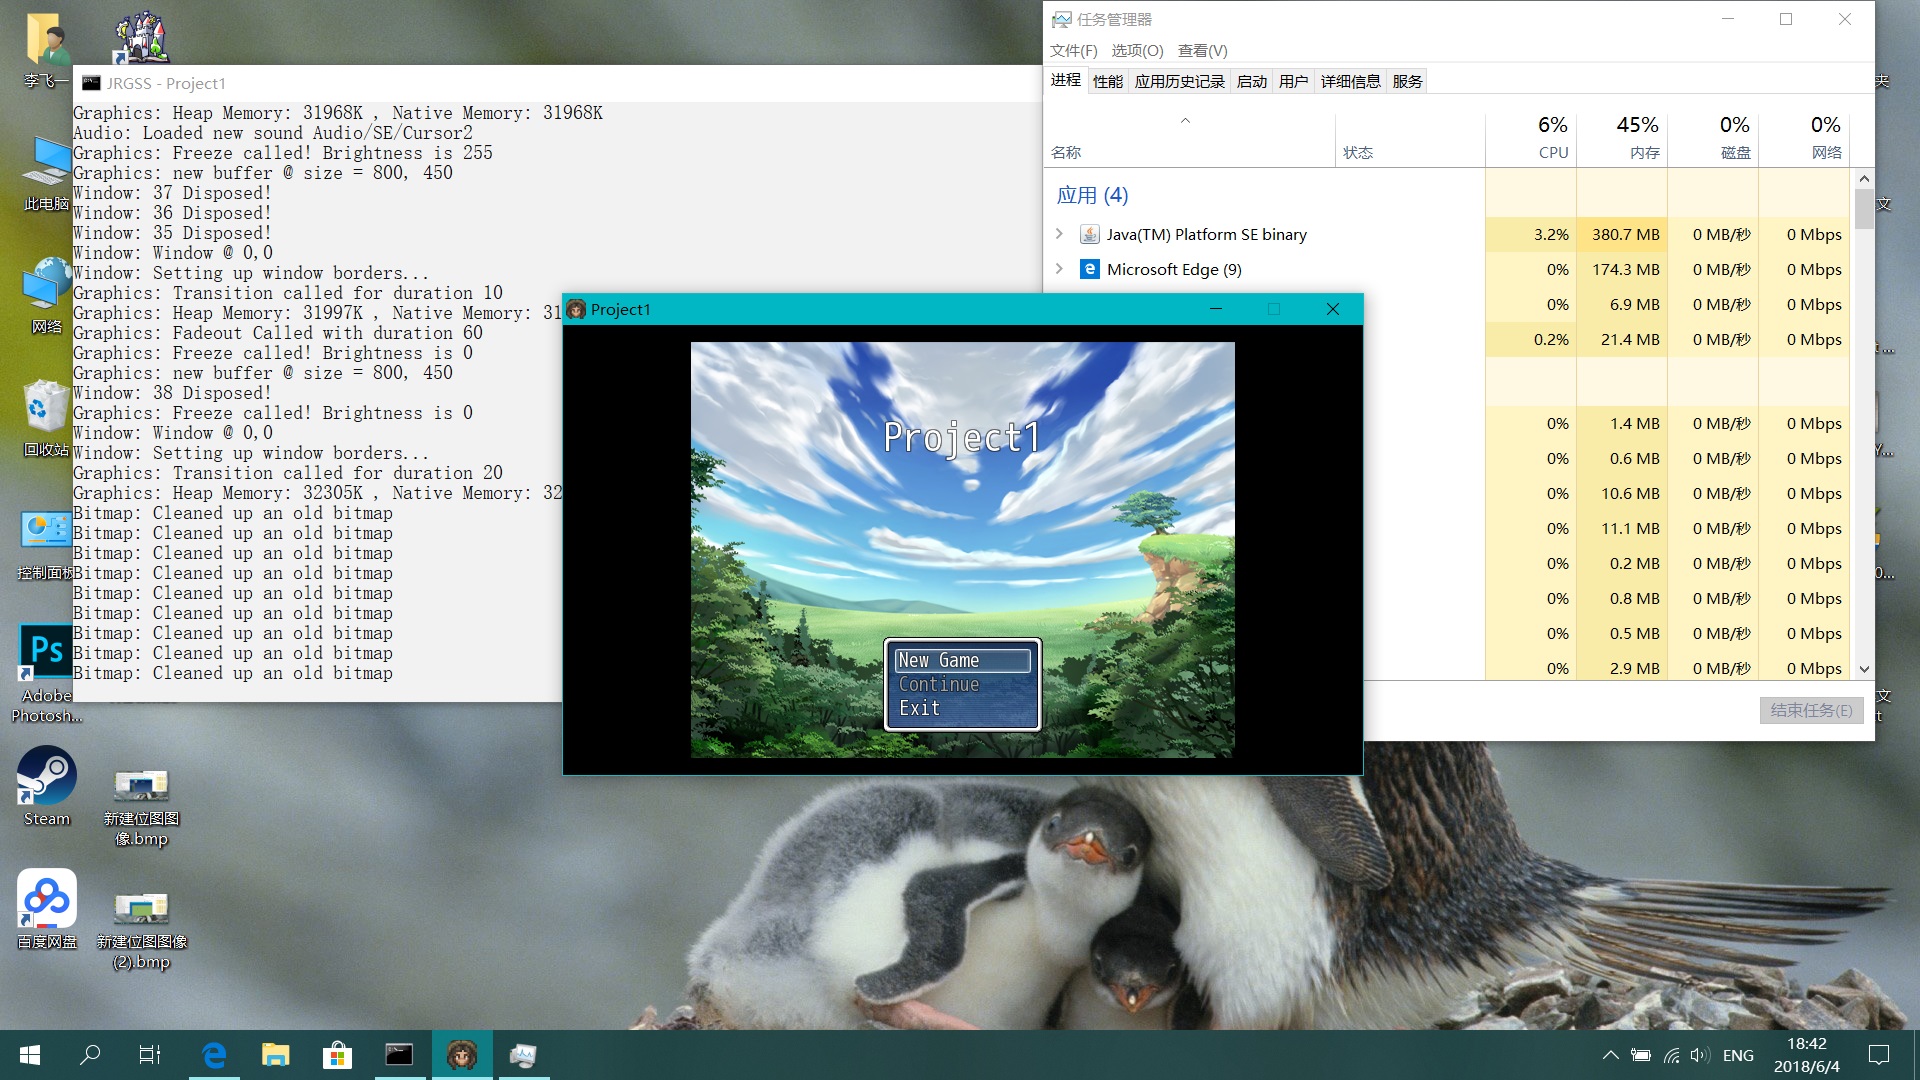Switch to the 性能 tab
1920x1080 pixels.
point(1108,81)
